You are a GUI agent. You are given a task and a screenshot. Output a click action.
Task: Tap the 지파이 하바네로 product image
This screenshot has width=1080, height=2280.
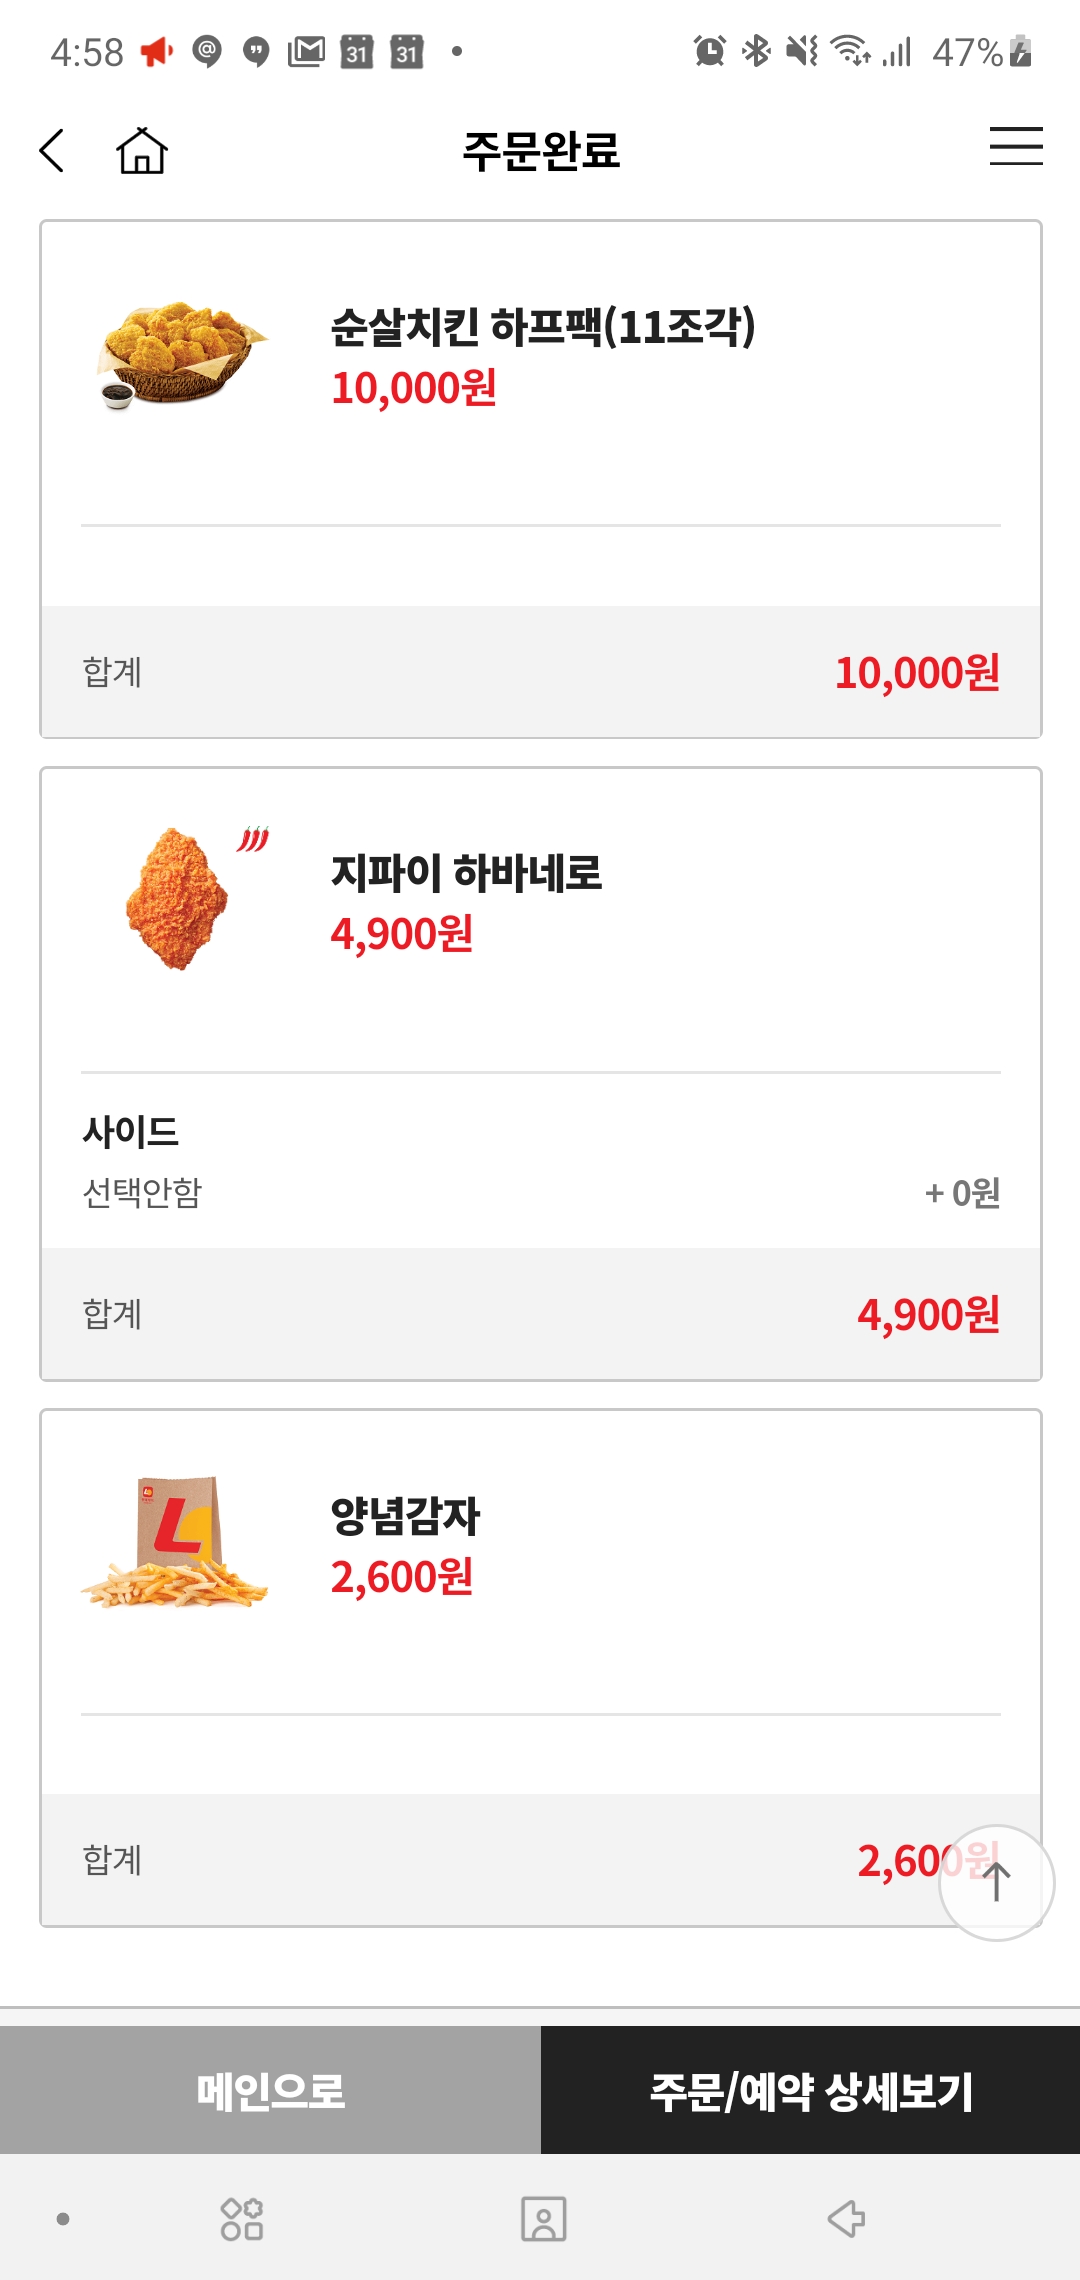point(180,897)
